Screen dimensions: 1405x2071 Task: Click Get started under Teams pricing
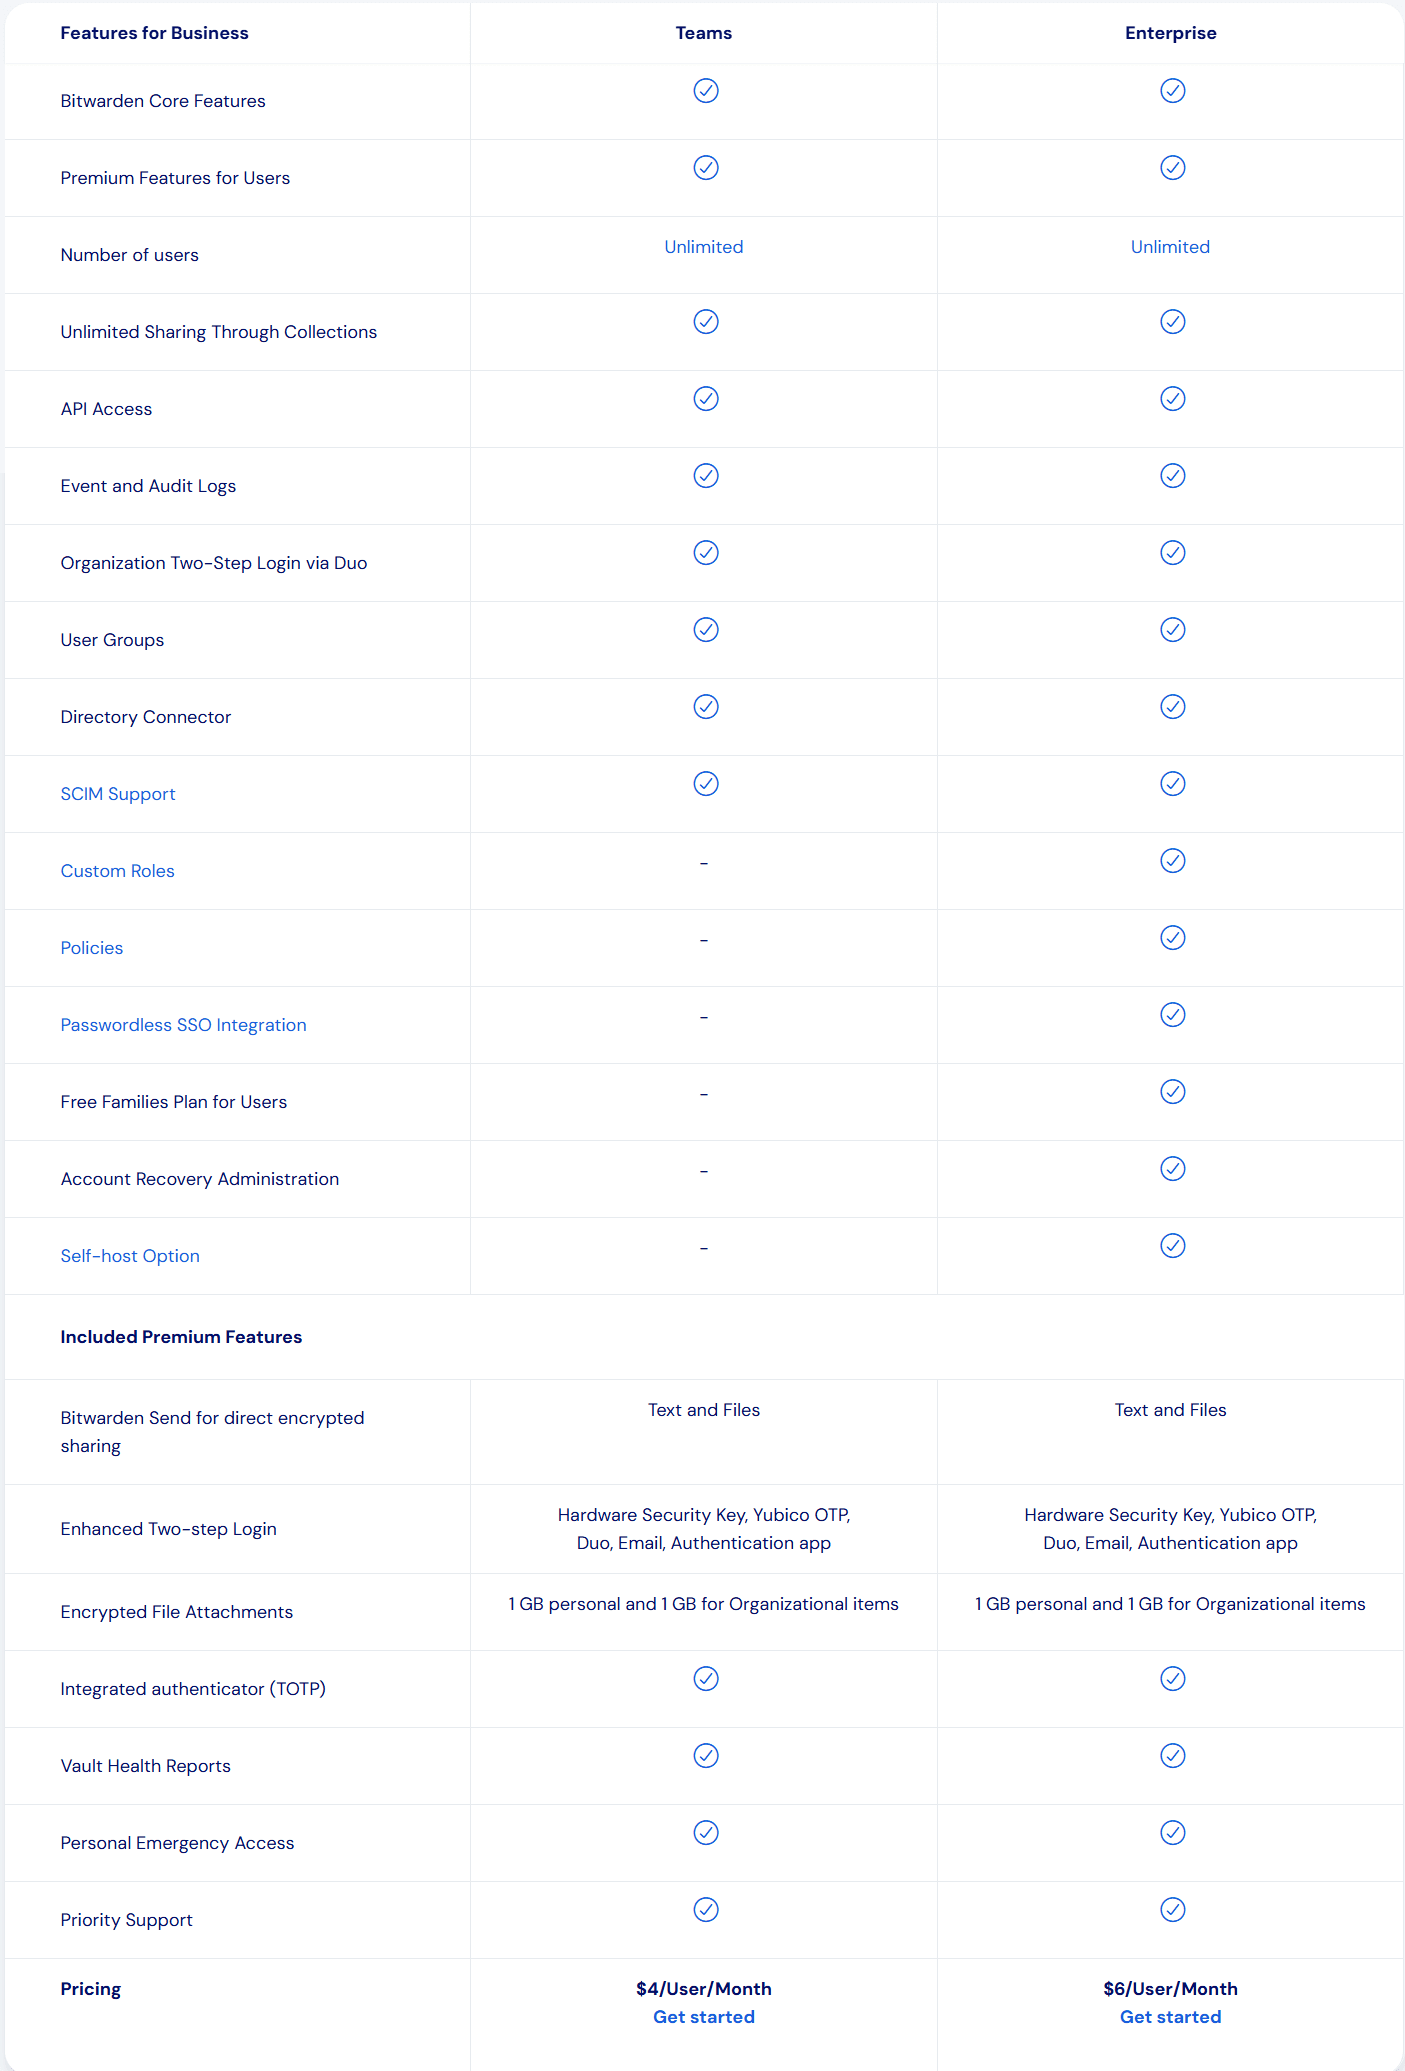pos(704,2016)
